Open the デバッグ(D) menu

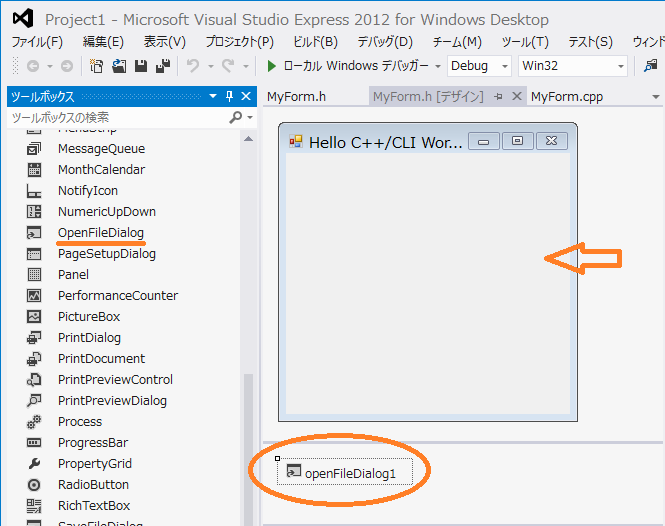[x=385, y=42]
